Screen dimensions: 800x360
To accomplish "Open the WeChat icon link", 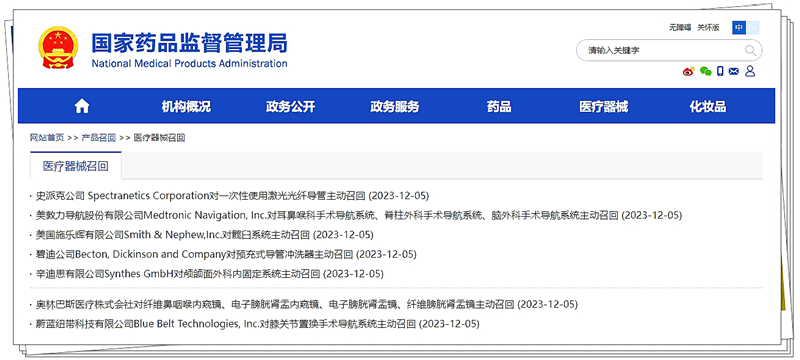I will 706,71.
